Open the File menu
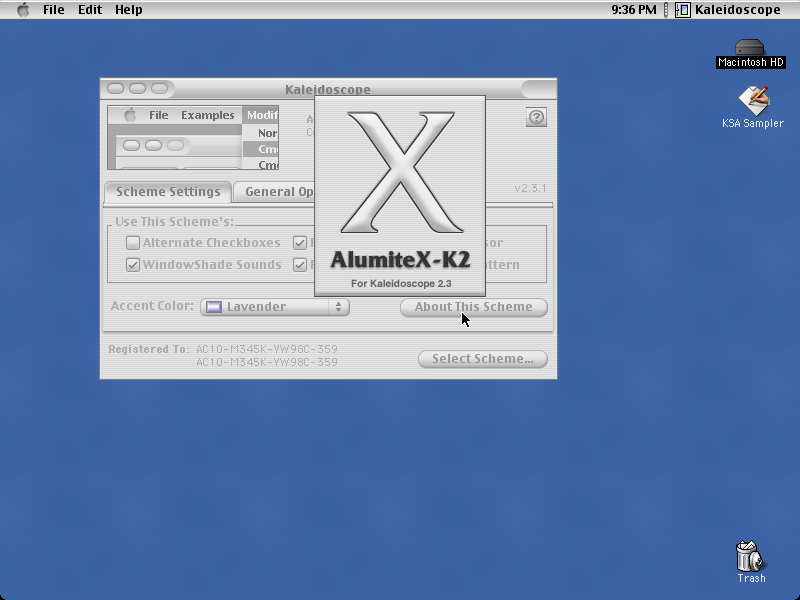 [x=54, y=10]
